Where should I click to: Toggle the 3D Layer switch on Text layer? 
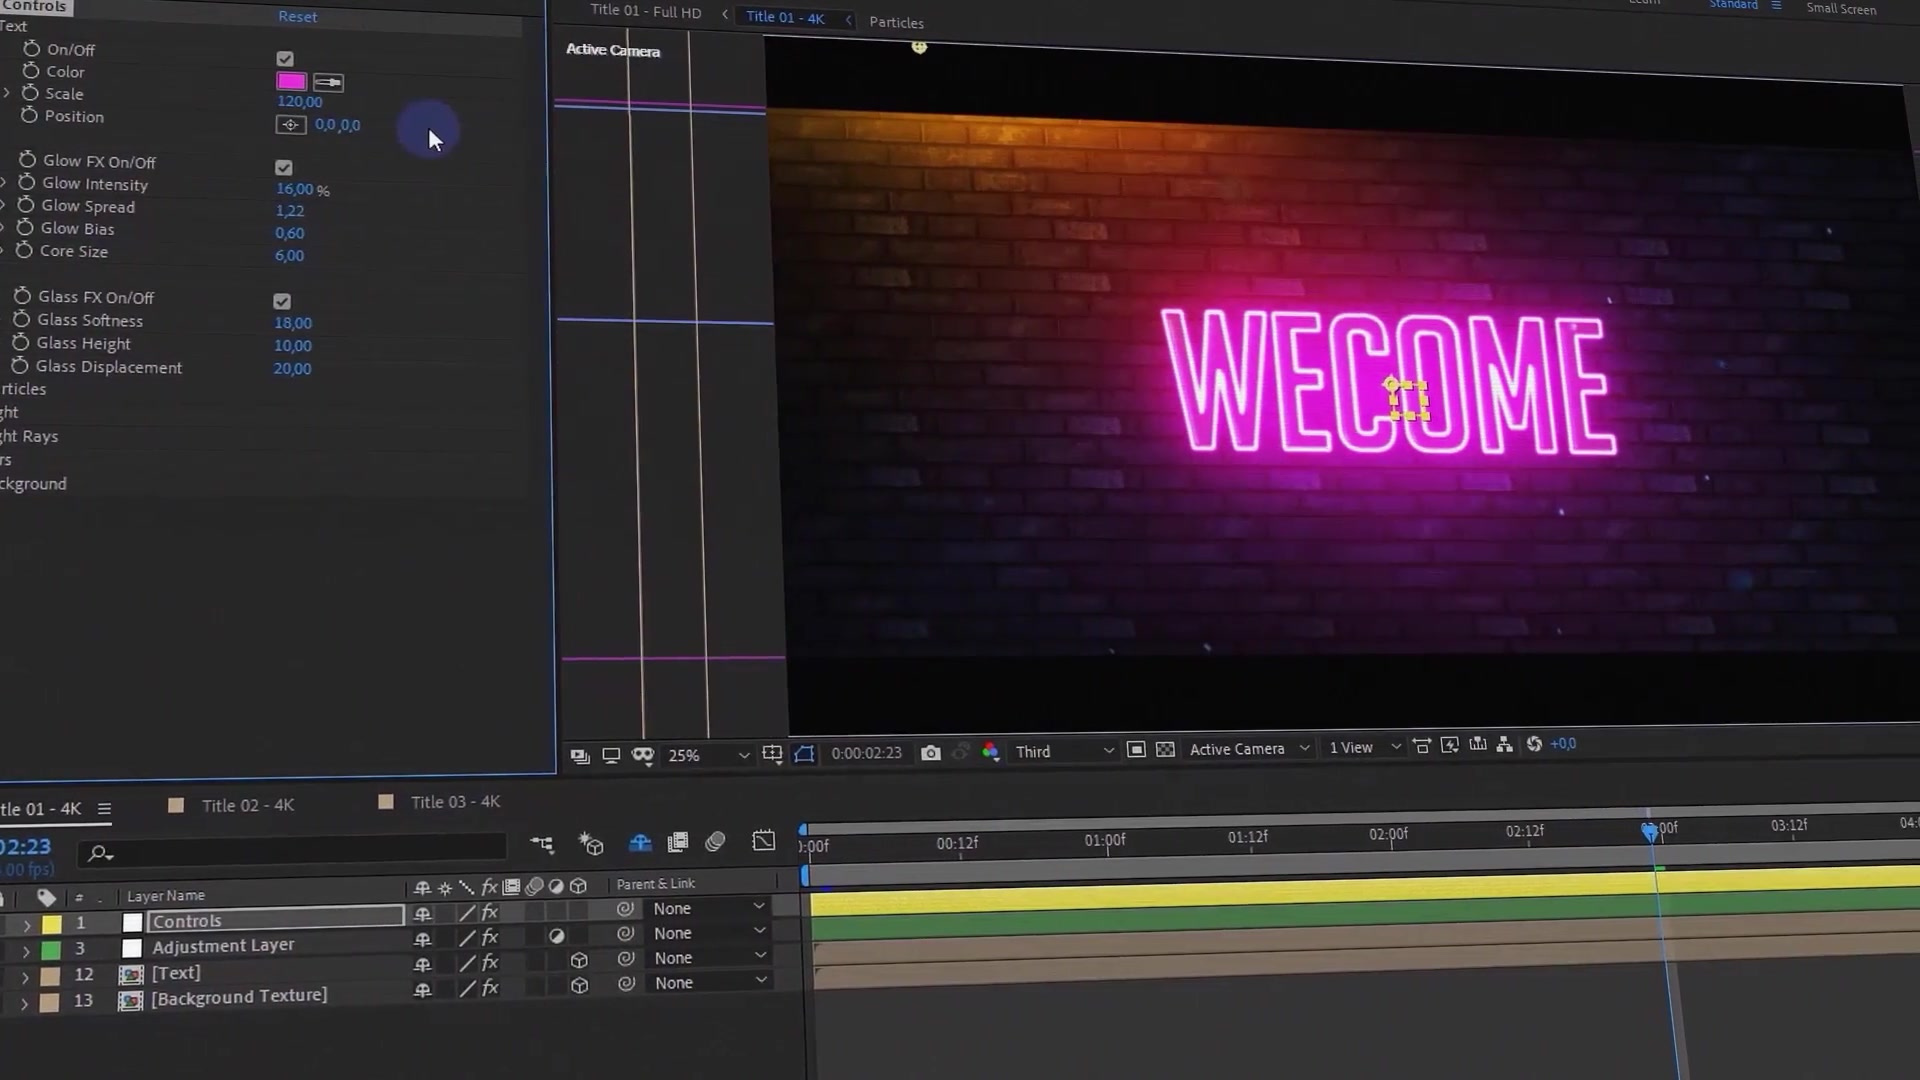[579, 960]
